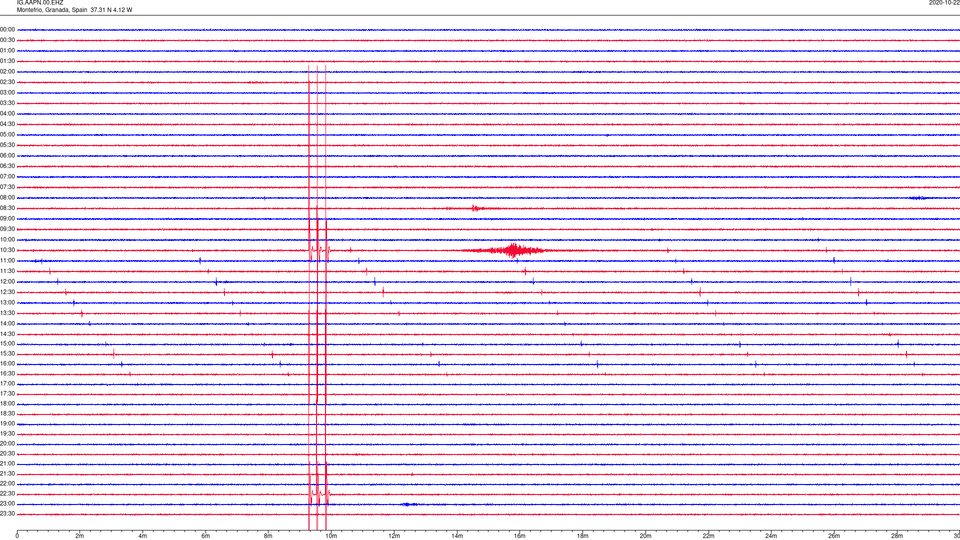This screenshot has height=540, width=960.
Task: Select the 09:00 trace time label
Action: [x=7, y=219]
